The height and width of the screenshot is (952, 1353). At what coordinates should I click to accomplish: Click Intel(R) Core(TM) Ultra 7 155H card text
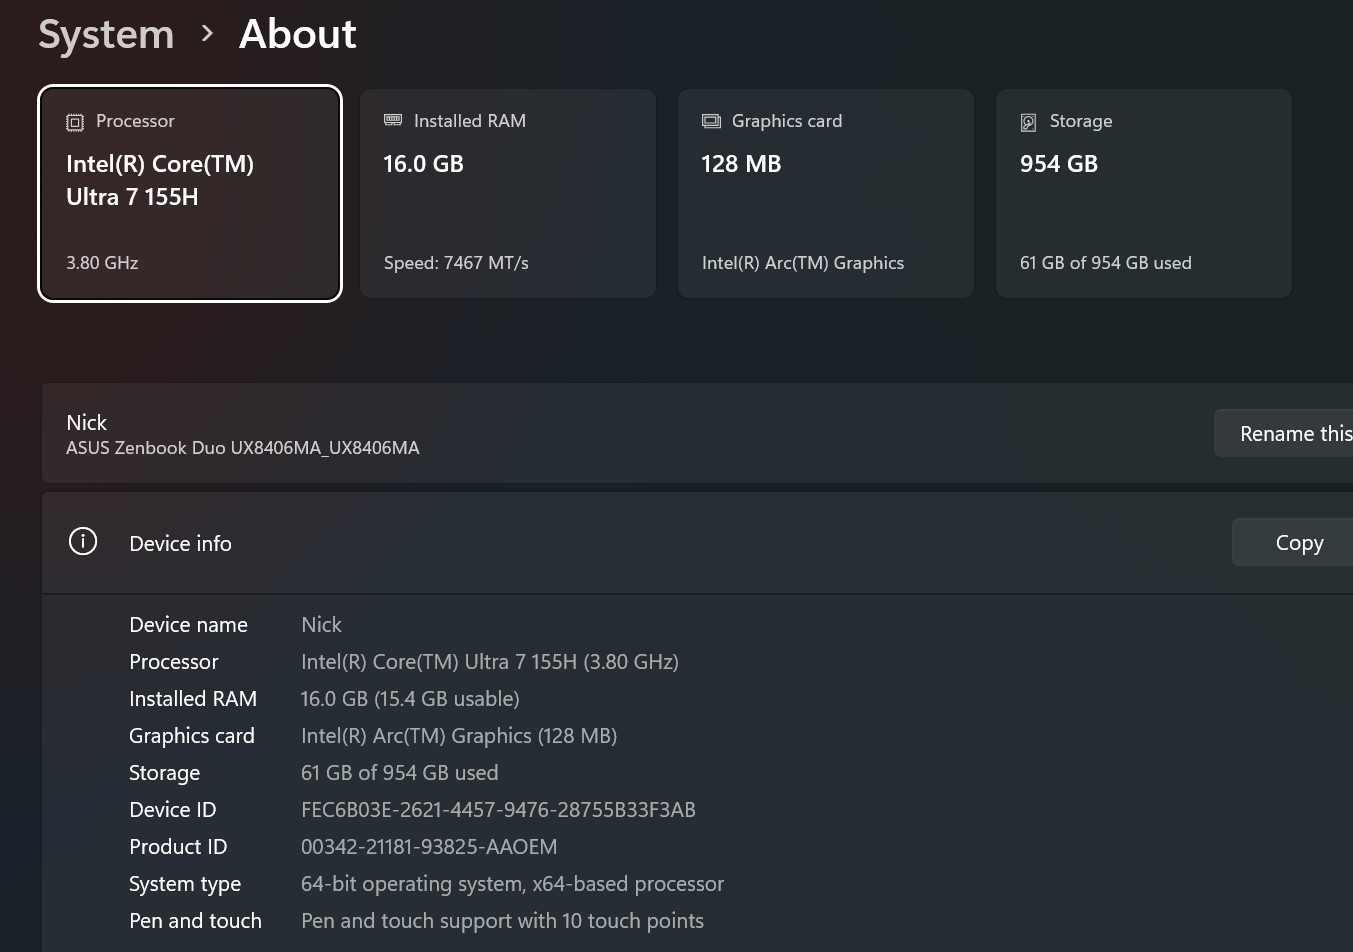(x=160, y=180)
